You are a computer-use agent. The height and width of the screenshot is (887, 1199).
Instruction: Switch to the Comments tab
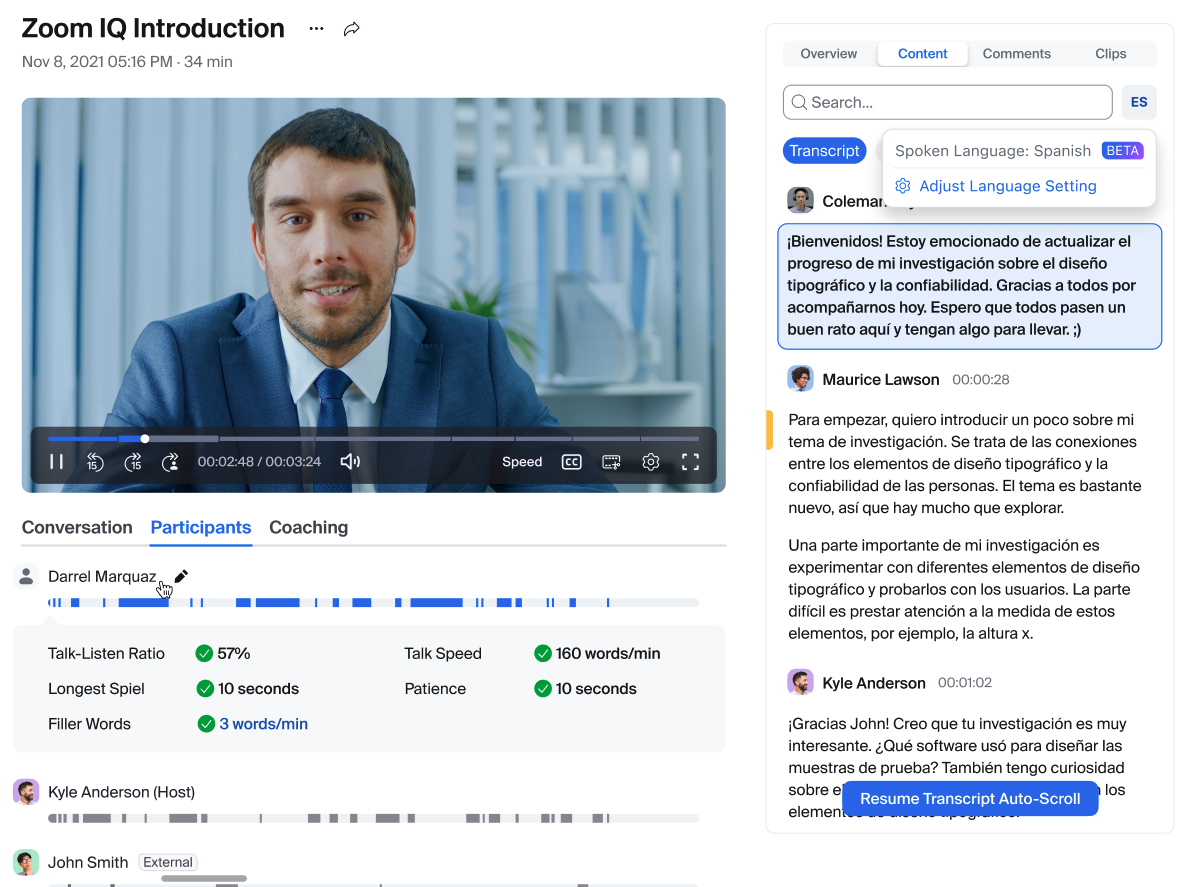tap(1016, 53)
